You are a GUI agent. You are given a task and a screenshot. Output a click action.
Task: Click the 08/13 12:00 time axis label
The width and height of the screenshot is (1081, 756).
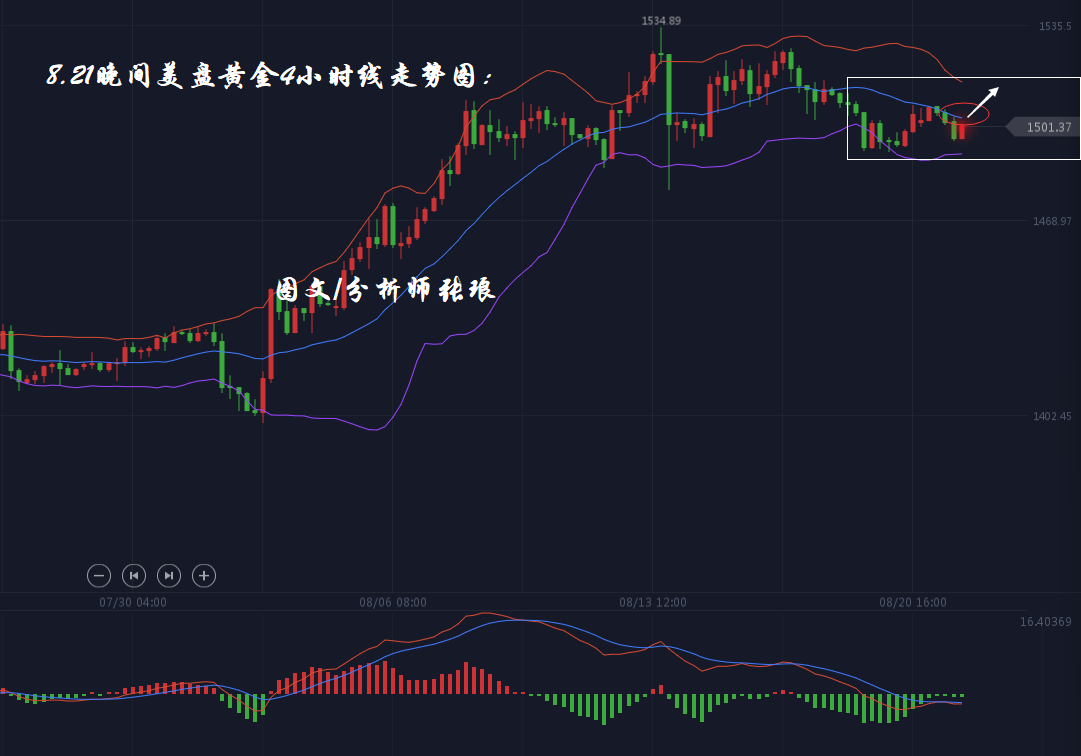653,602
